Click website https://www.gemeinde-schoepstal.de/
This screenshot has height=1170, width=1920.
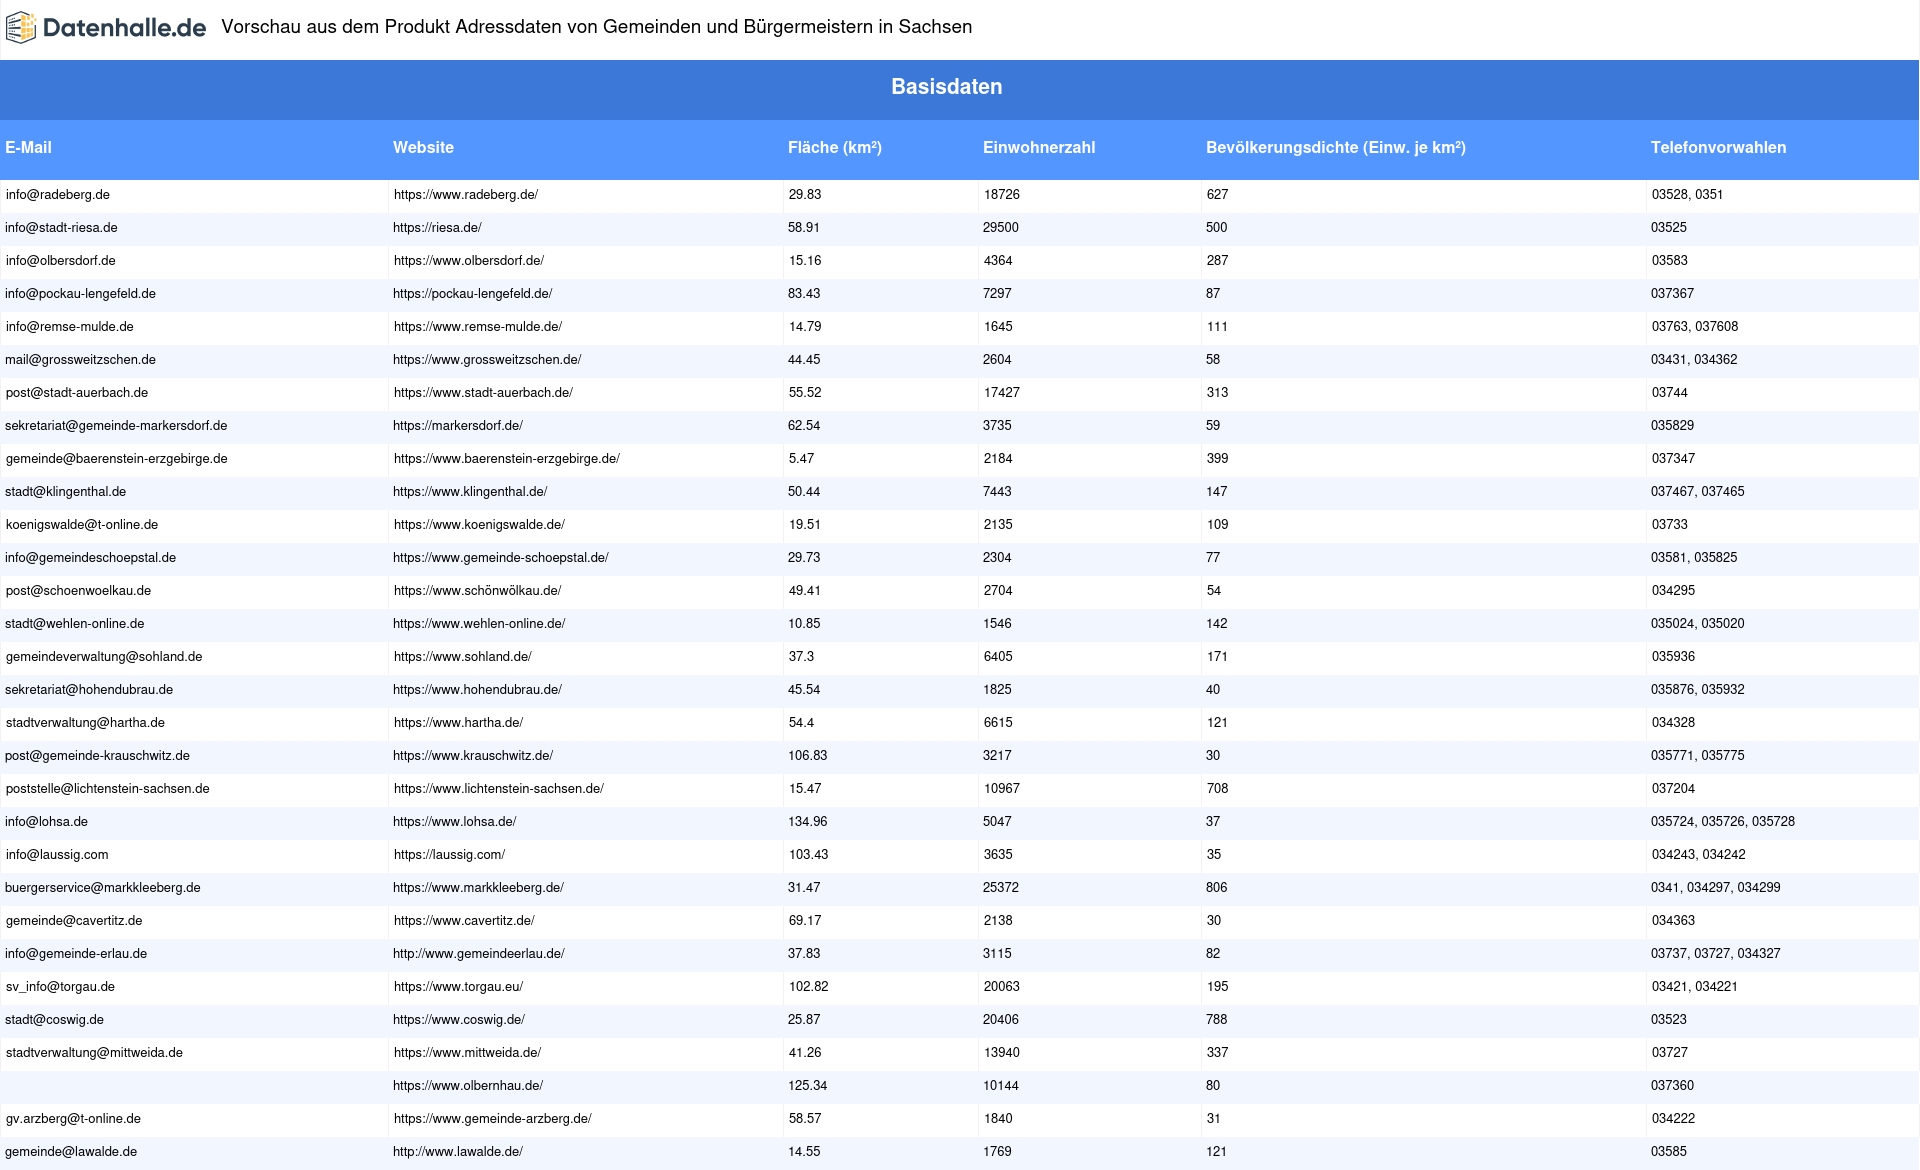click(x=501, y=558)
